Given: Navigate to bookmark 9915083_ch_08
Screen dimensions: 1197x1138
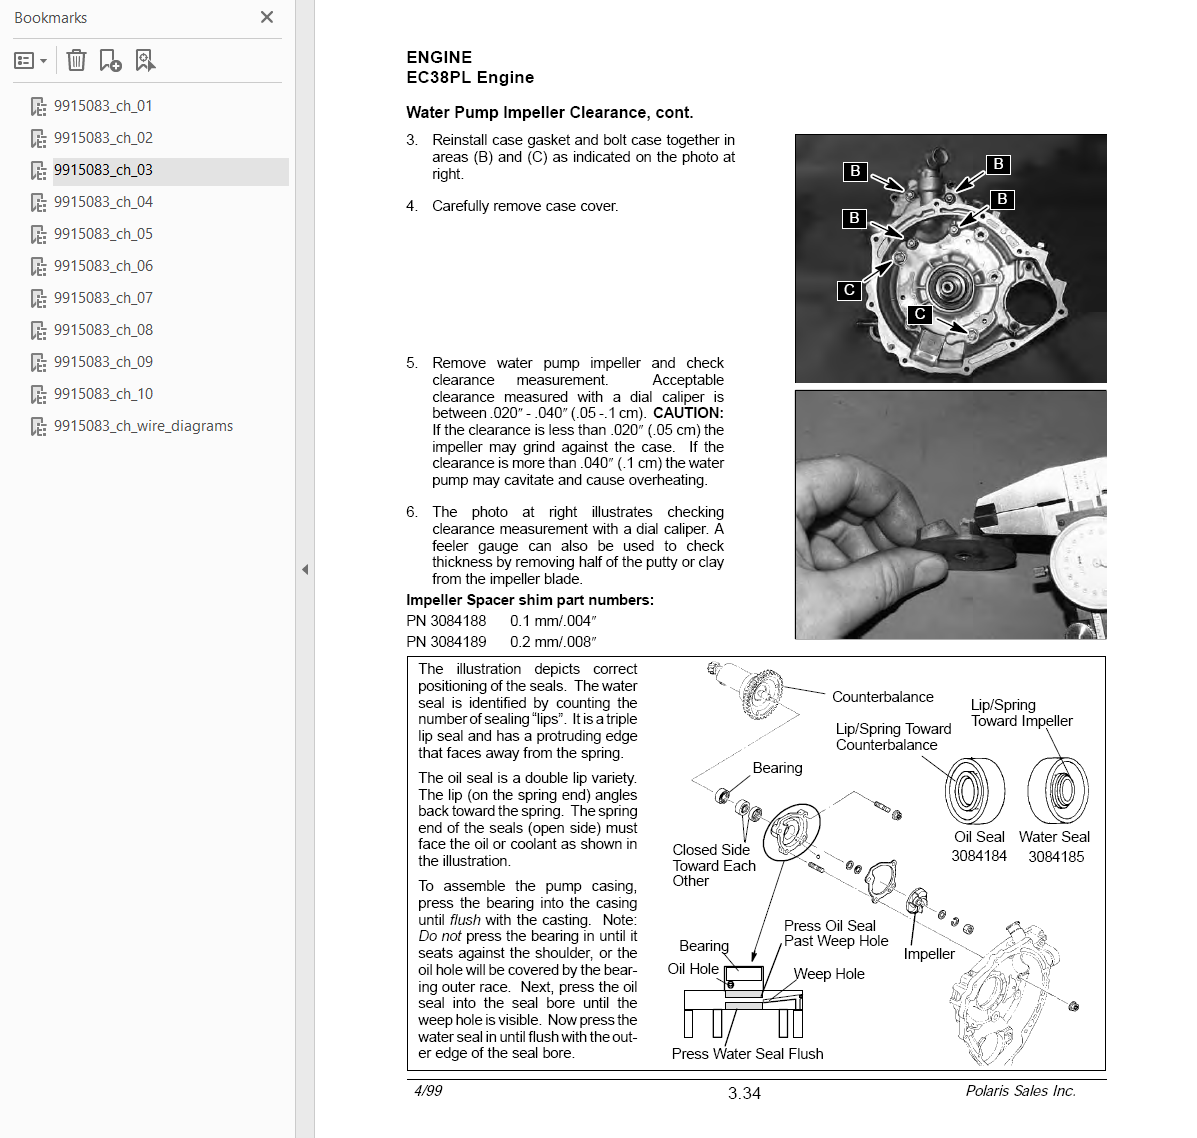Looking at the screenshot, I should point(103,330).
